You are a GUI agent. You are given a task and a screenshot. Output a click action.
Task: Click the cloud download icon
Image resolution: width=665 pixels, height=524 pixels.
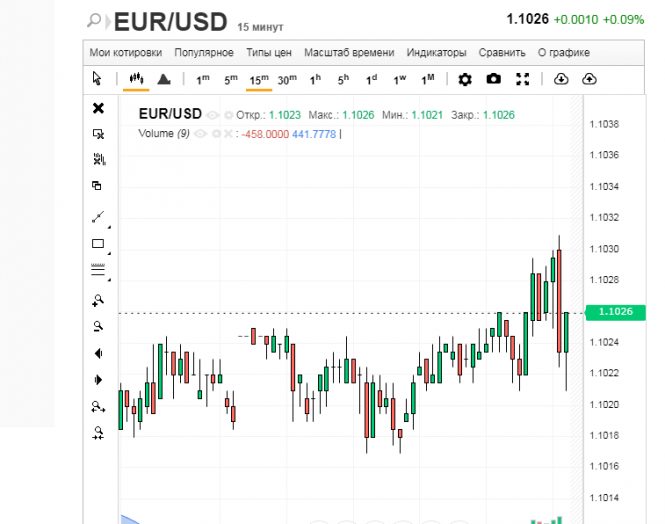[x=561, y=79]
